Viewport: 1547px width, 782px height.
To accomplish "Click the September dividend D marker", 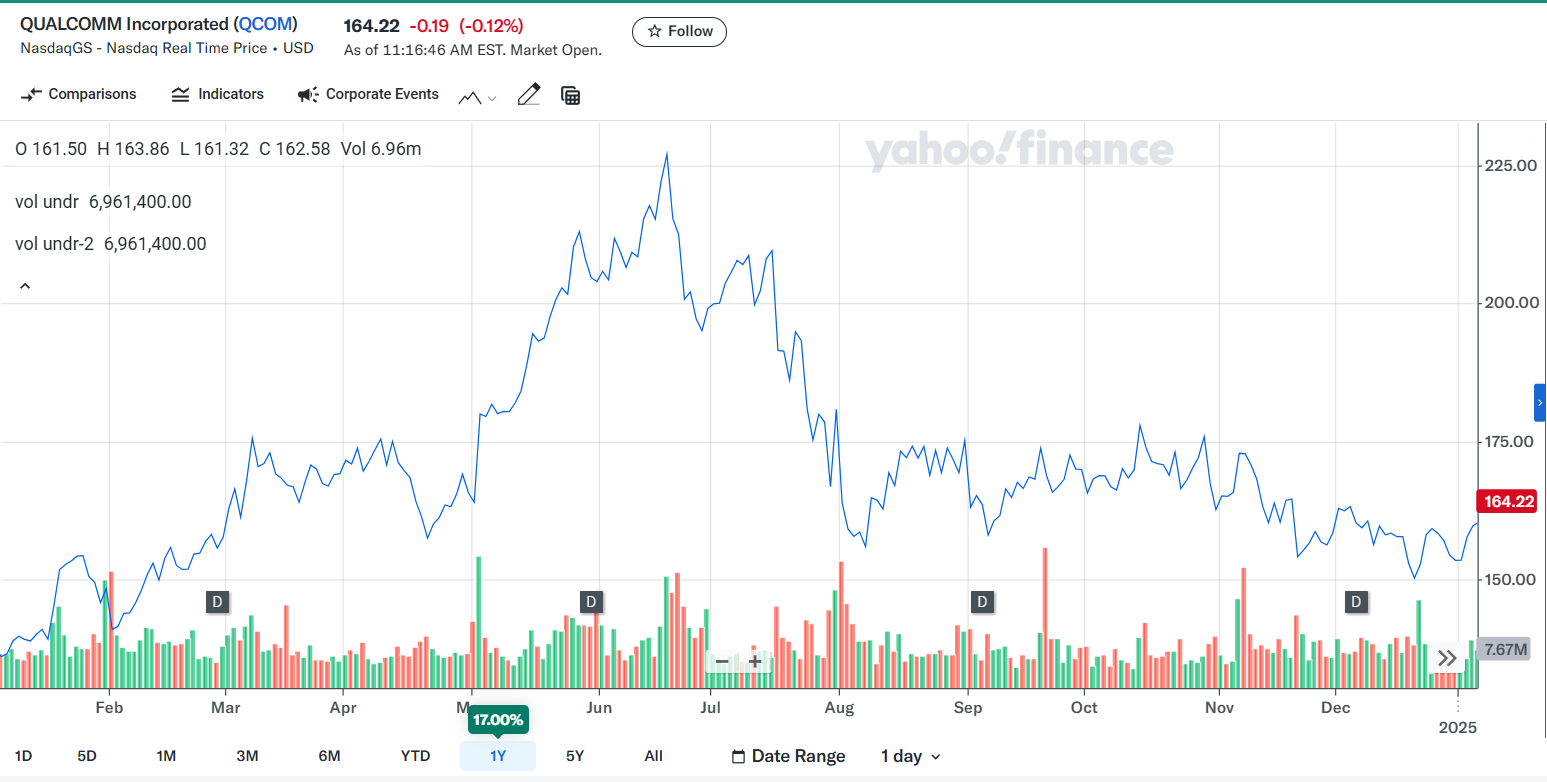I will tap(983, 601).
